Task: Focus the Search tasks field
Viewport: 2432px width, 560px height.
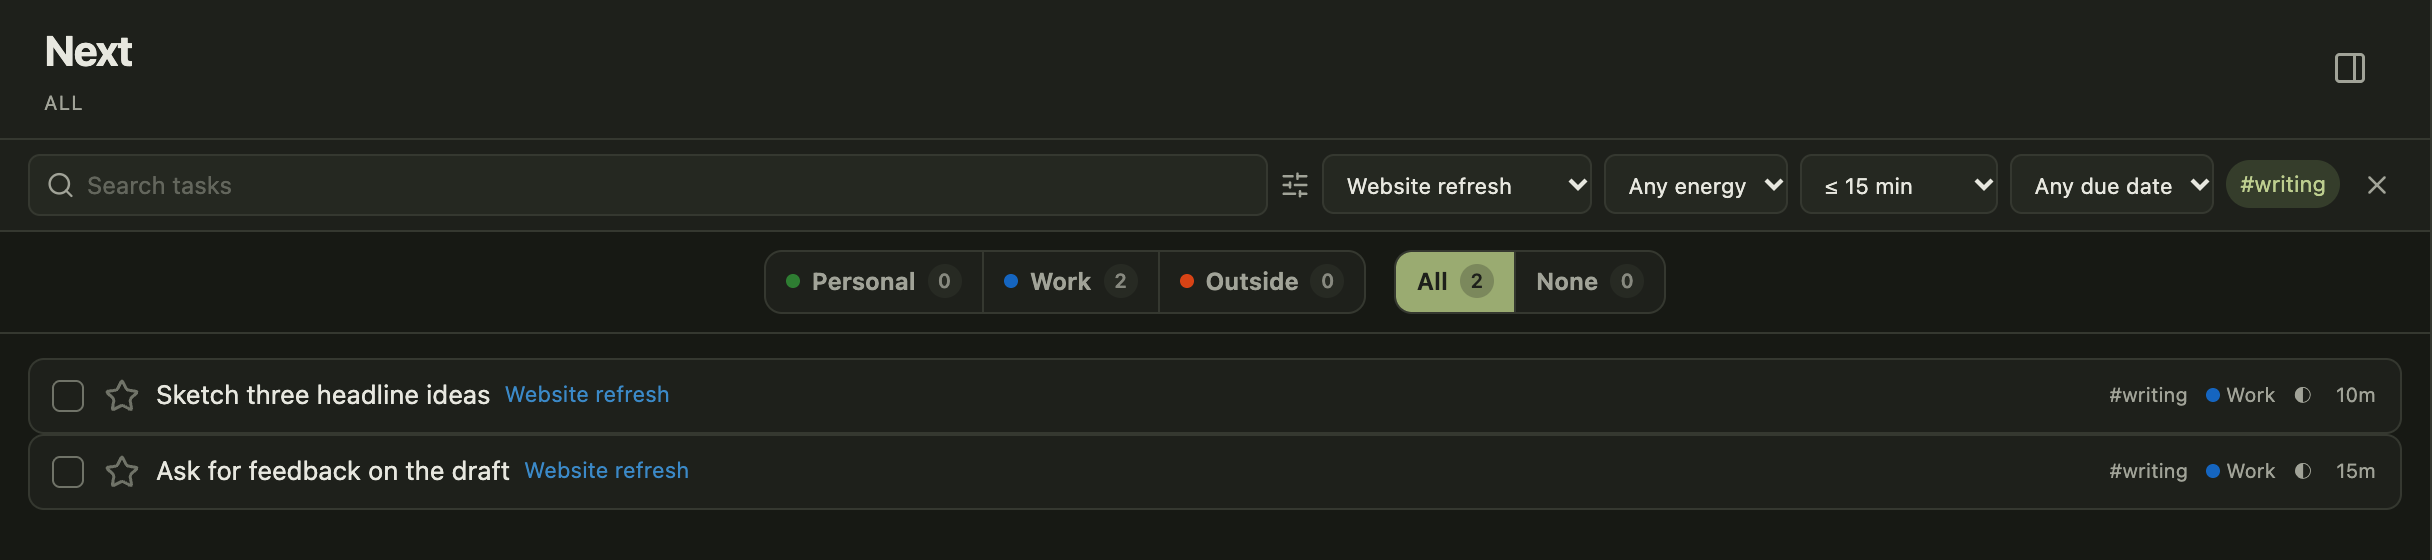Action: click(x=648, y=185)
